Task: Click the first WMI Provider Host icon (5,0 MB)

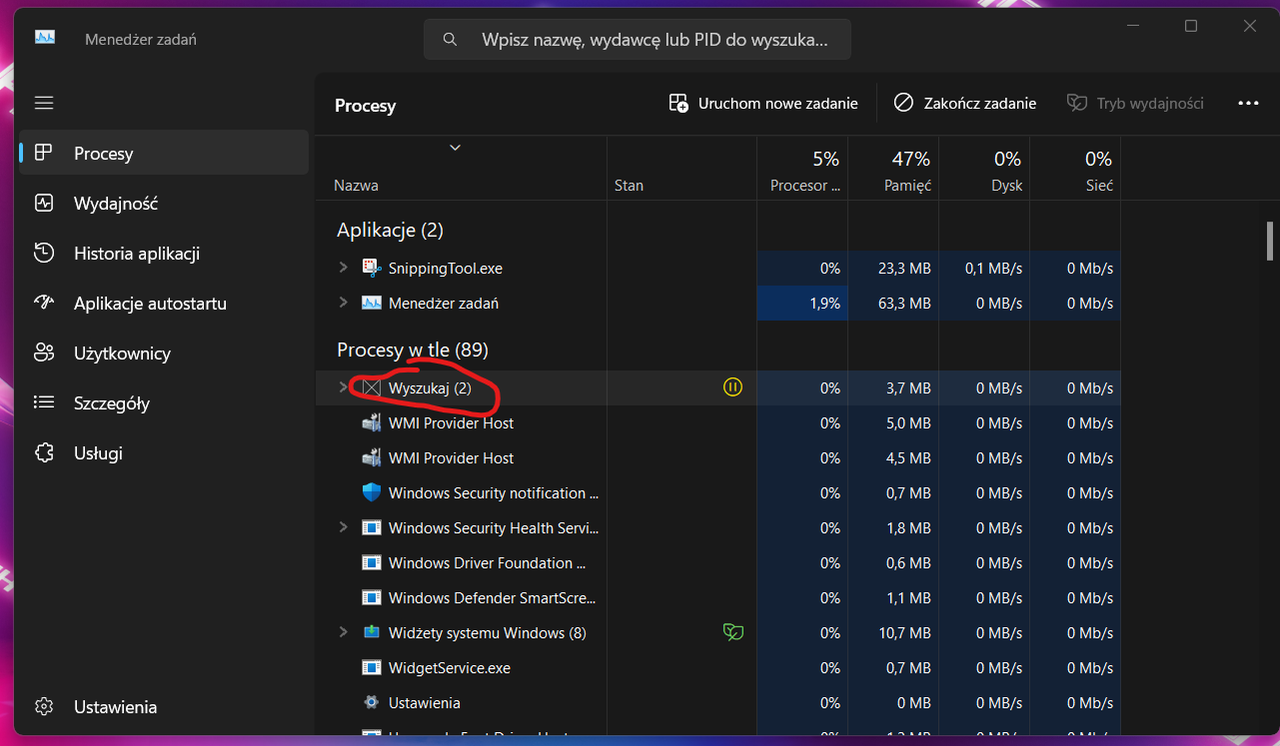Action: 372,423
